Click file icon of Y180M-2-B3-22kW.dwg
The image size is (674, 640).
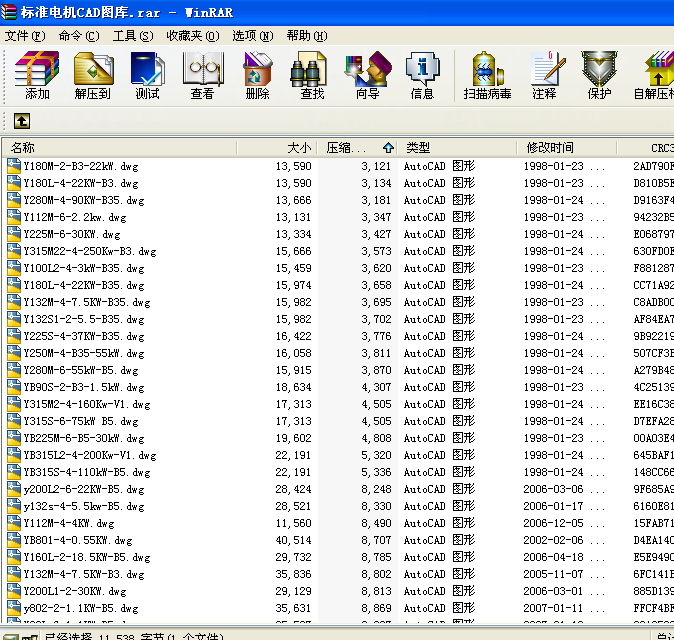click(14, 166)
